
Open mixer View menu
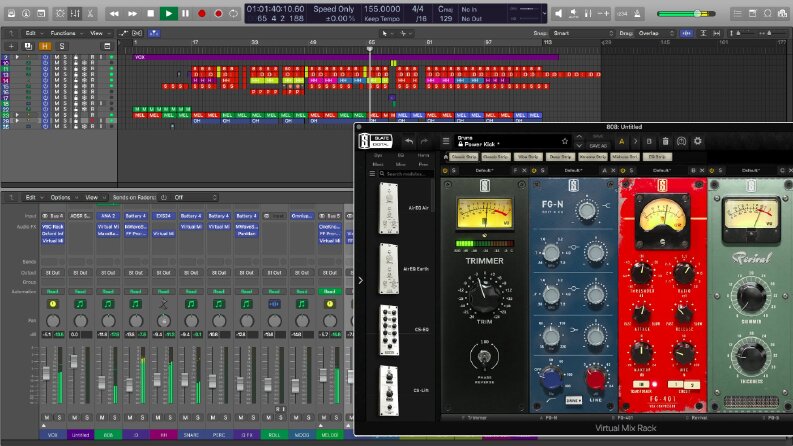[x=94, y=197]
